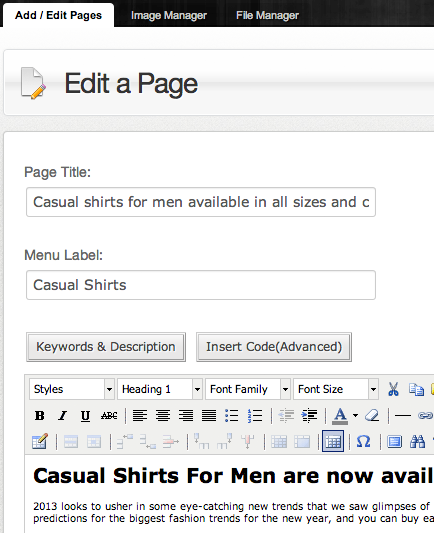Insert a numbered list
Viewport: 434px width, 533px height.
[x=255, y=415]
